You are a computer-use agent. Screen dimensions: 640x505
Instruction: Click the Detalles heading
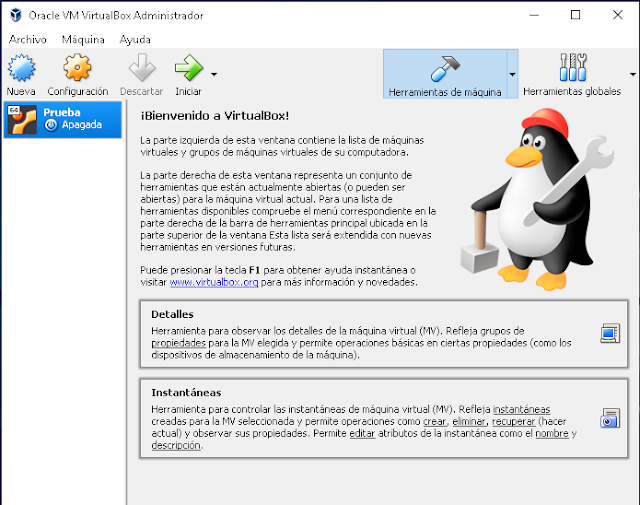pos(172,314)
